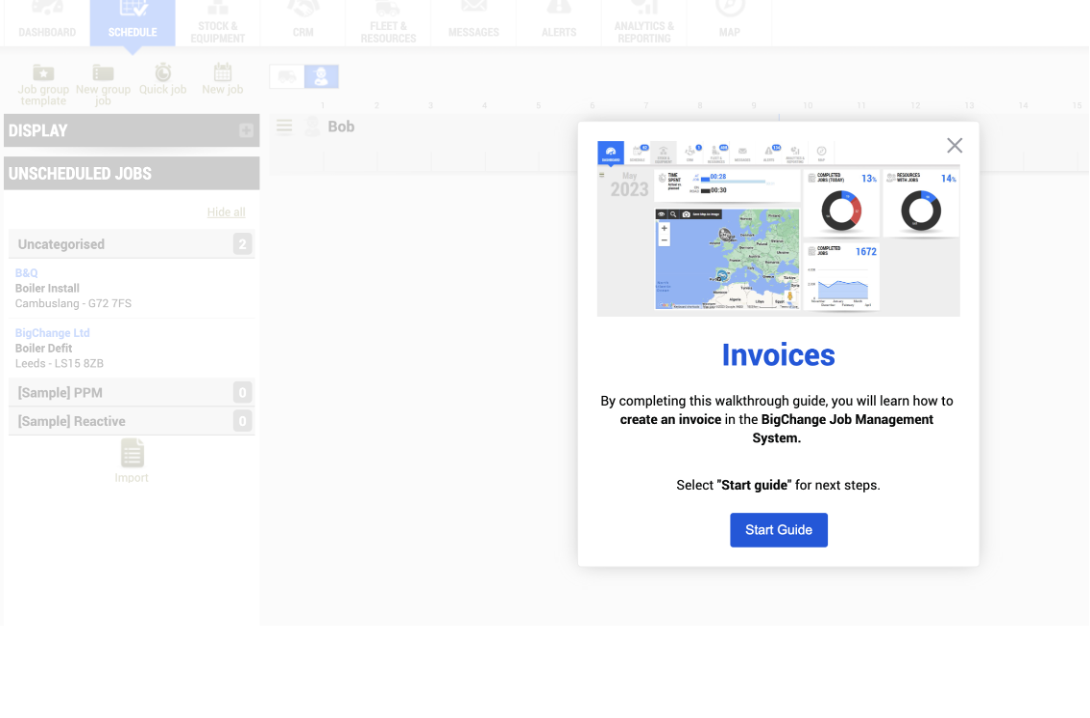The height and width of the screenshot is (718, 1090).
Task: Open the Dashboard tab
Action: click(x=47, y=23)
